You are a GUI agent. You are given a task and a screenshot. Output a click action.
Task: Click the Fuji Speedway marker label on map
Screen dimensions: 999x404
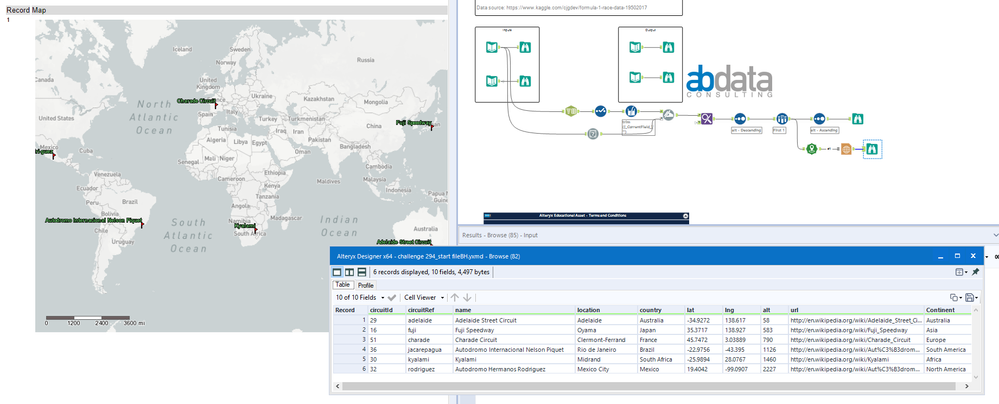click(x=414, y=122)
